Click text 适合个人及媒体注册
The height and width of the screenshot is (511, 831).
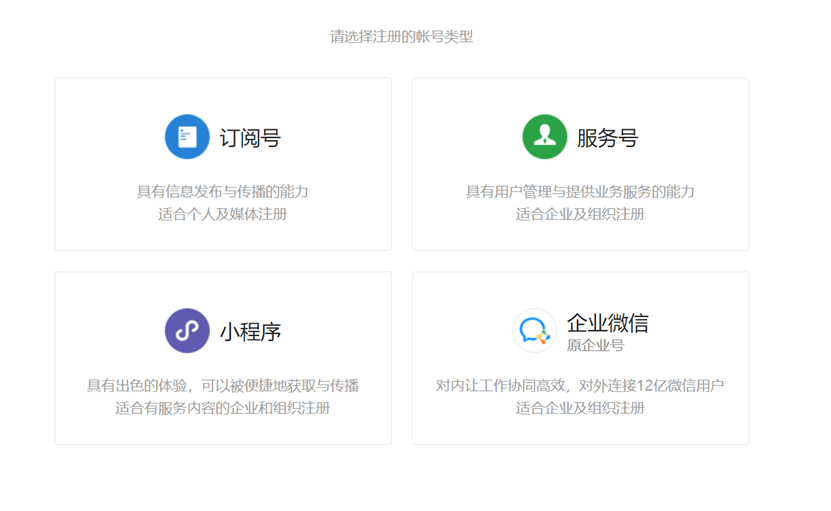[223, 214]
